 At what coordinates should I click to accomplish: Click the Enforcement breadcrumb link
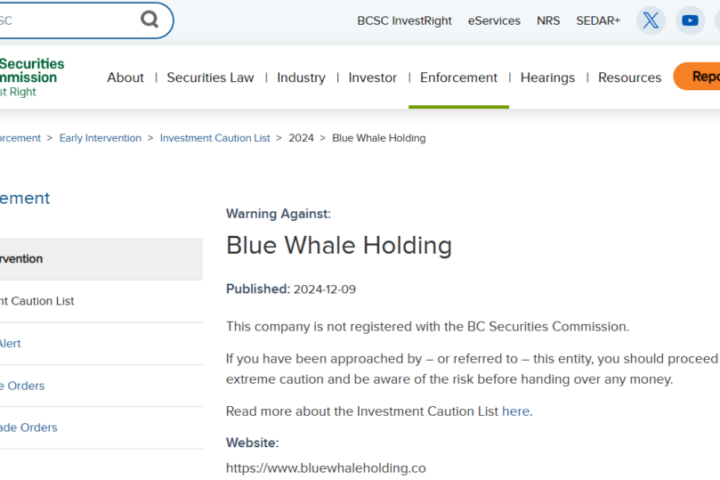(20, 138)
